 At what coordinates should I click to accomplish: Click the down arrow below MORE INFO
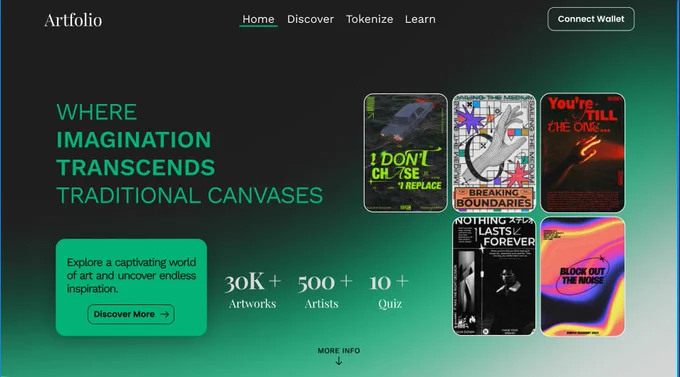pyautogui.click(x=339, y=361)
